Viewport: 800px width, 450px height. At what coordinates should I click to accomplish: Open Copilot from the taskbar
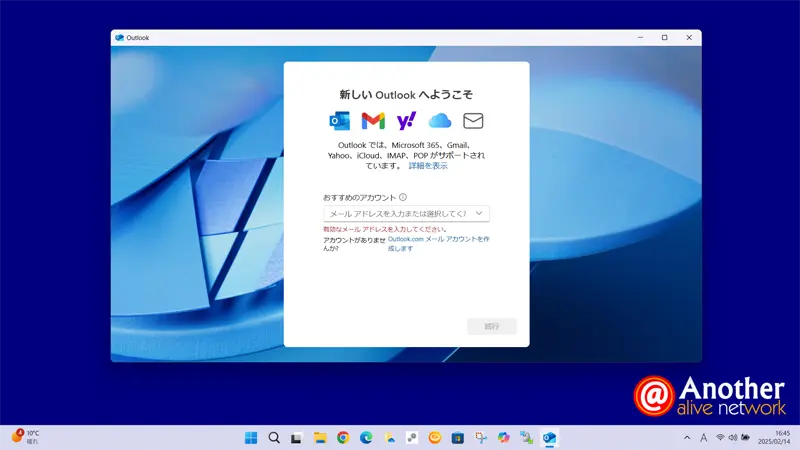pos(504,438)
